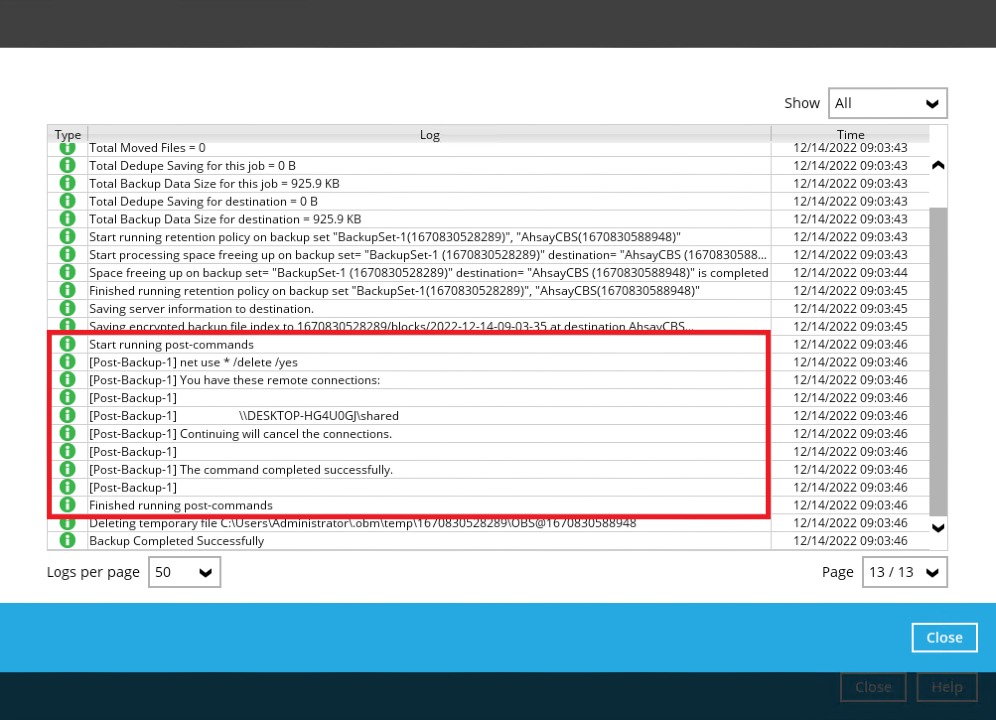The image size is (996, 720).
Task: Click the vertical scrollbar thumb
Action: click(938, 360)
